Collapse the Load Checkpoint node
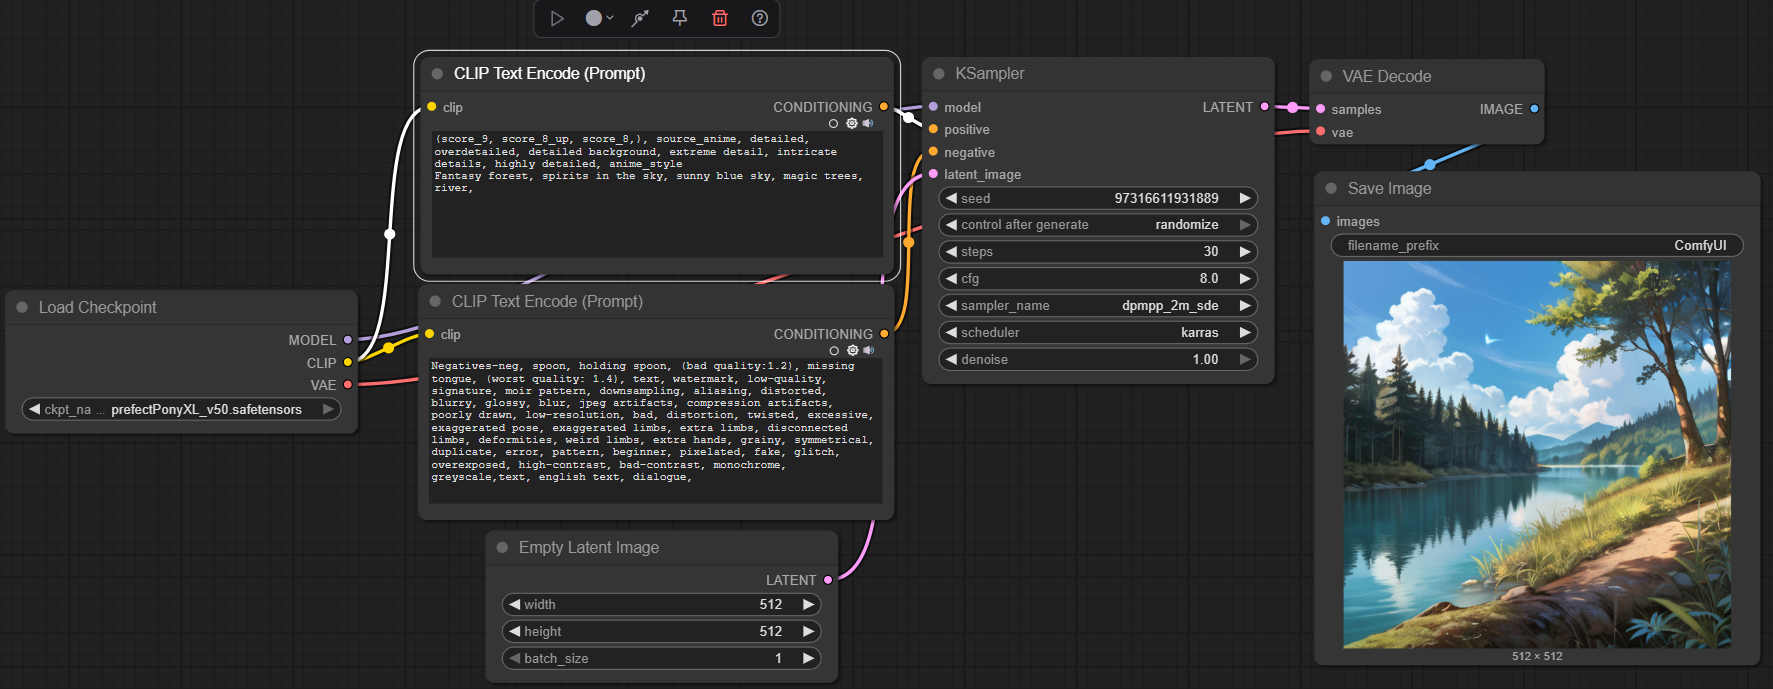Viewport: 1773px width, 689px height. (22, 308)
